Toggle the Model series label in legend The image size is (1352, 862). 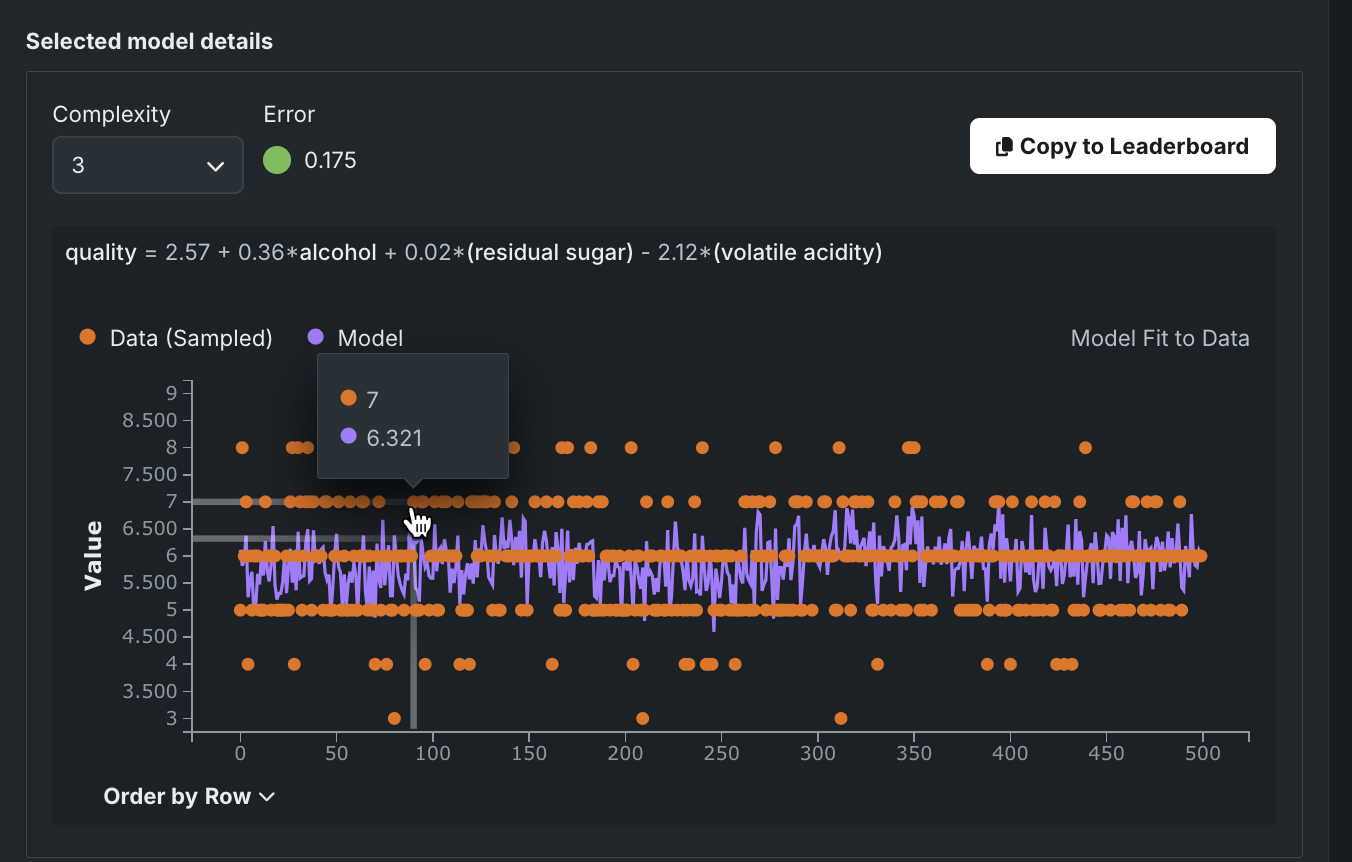click(x=370, y=338)
